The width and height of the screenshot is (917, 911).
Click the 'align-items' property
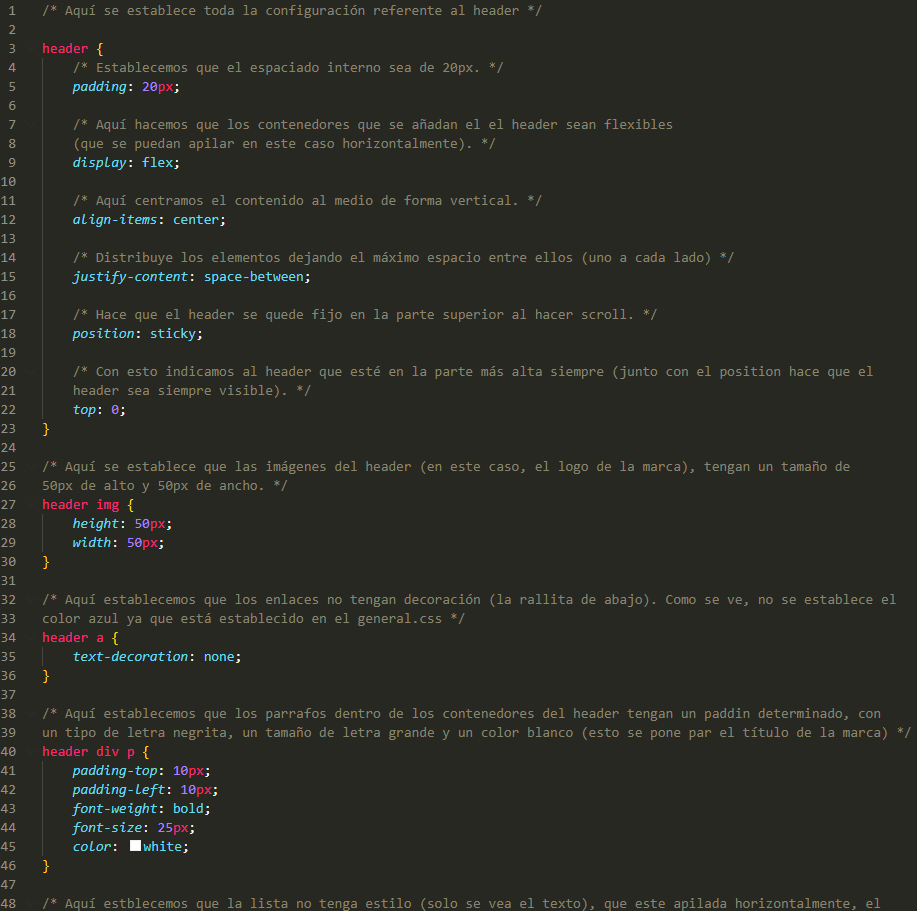pos(115,220)
